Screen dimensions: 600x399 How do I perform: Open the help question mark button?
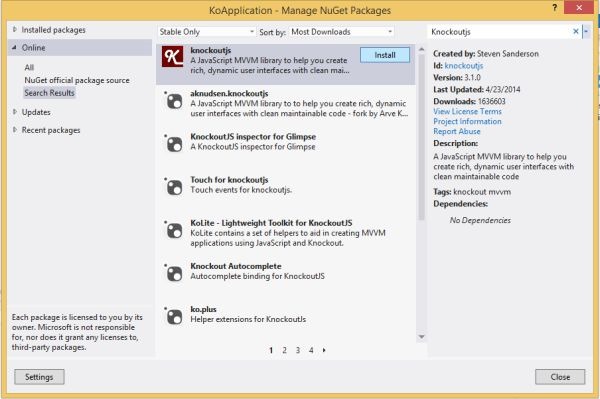coord(554,7)
